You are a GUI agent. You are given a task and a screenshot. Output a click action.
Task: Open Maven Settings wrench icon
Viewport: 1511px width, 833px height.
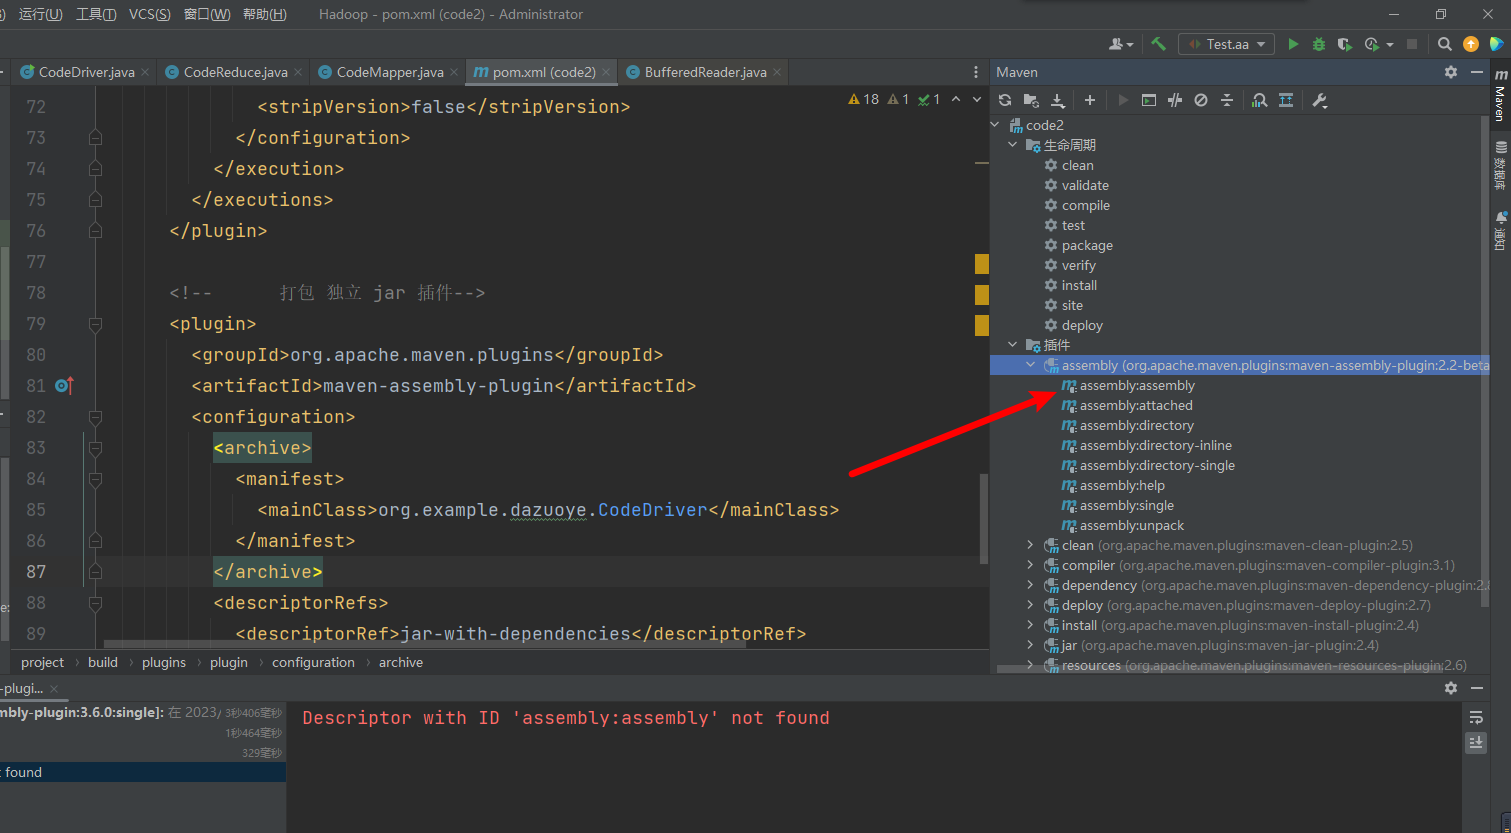pos(1319,100)
